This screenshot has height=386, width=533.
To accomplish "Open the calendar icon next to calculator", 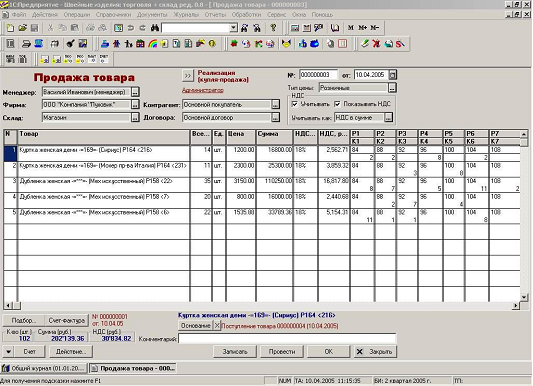I will (307, 28).
